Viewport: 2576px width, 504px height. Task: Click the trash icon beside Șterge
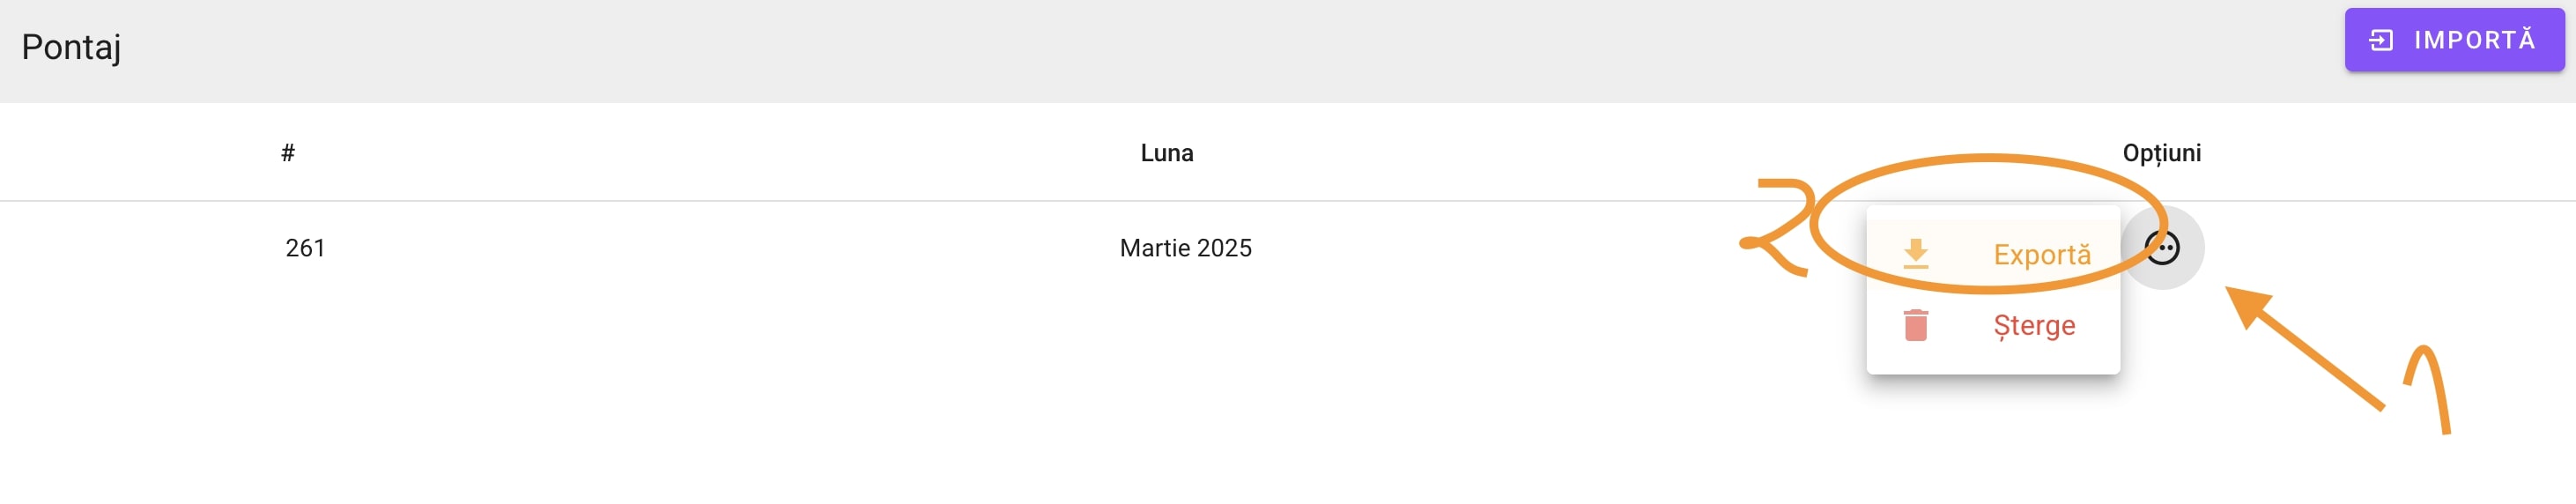(x=1915, y=325)
